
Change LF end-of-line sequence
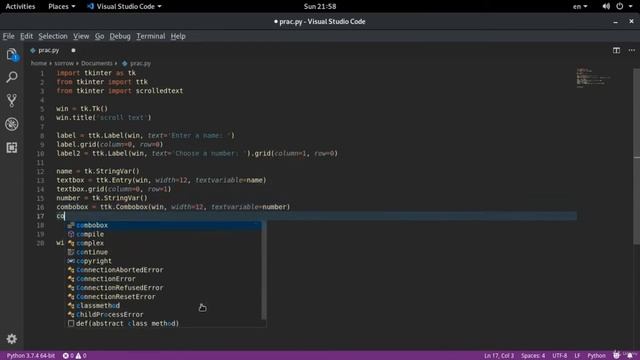[x=577, y=356]
